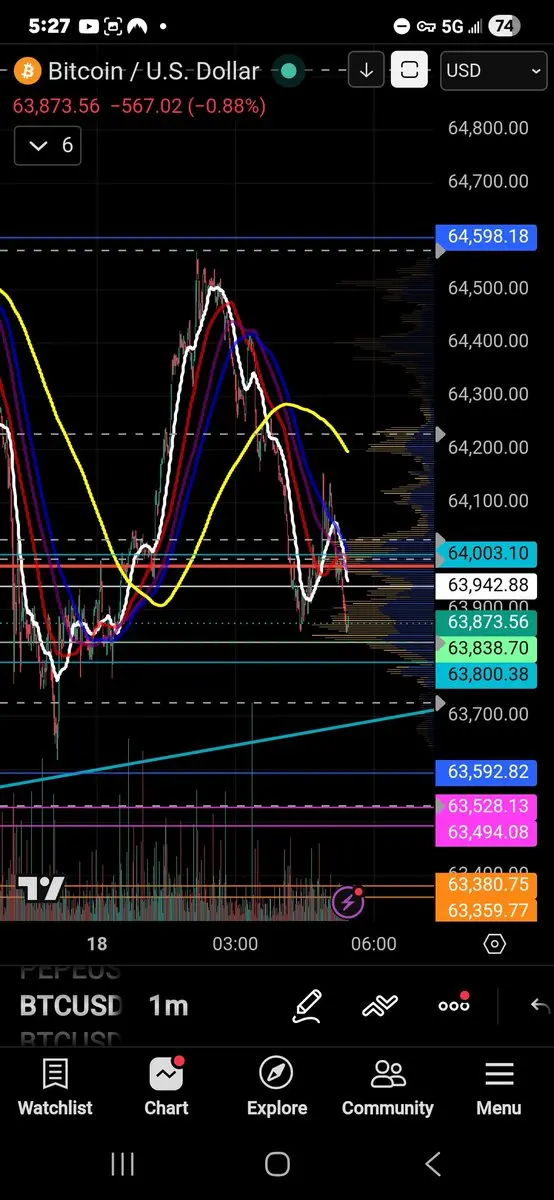
Task: Tap the 63,942.88 white price label
Action: 488,585
